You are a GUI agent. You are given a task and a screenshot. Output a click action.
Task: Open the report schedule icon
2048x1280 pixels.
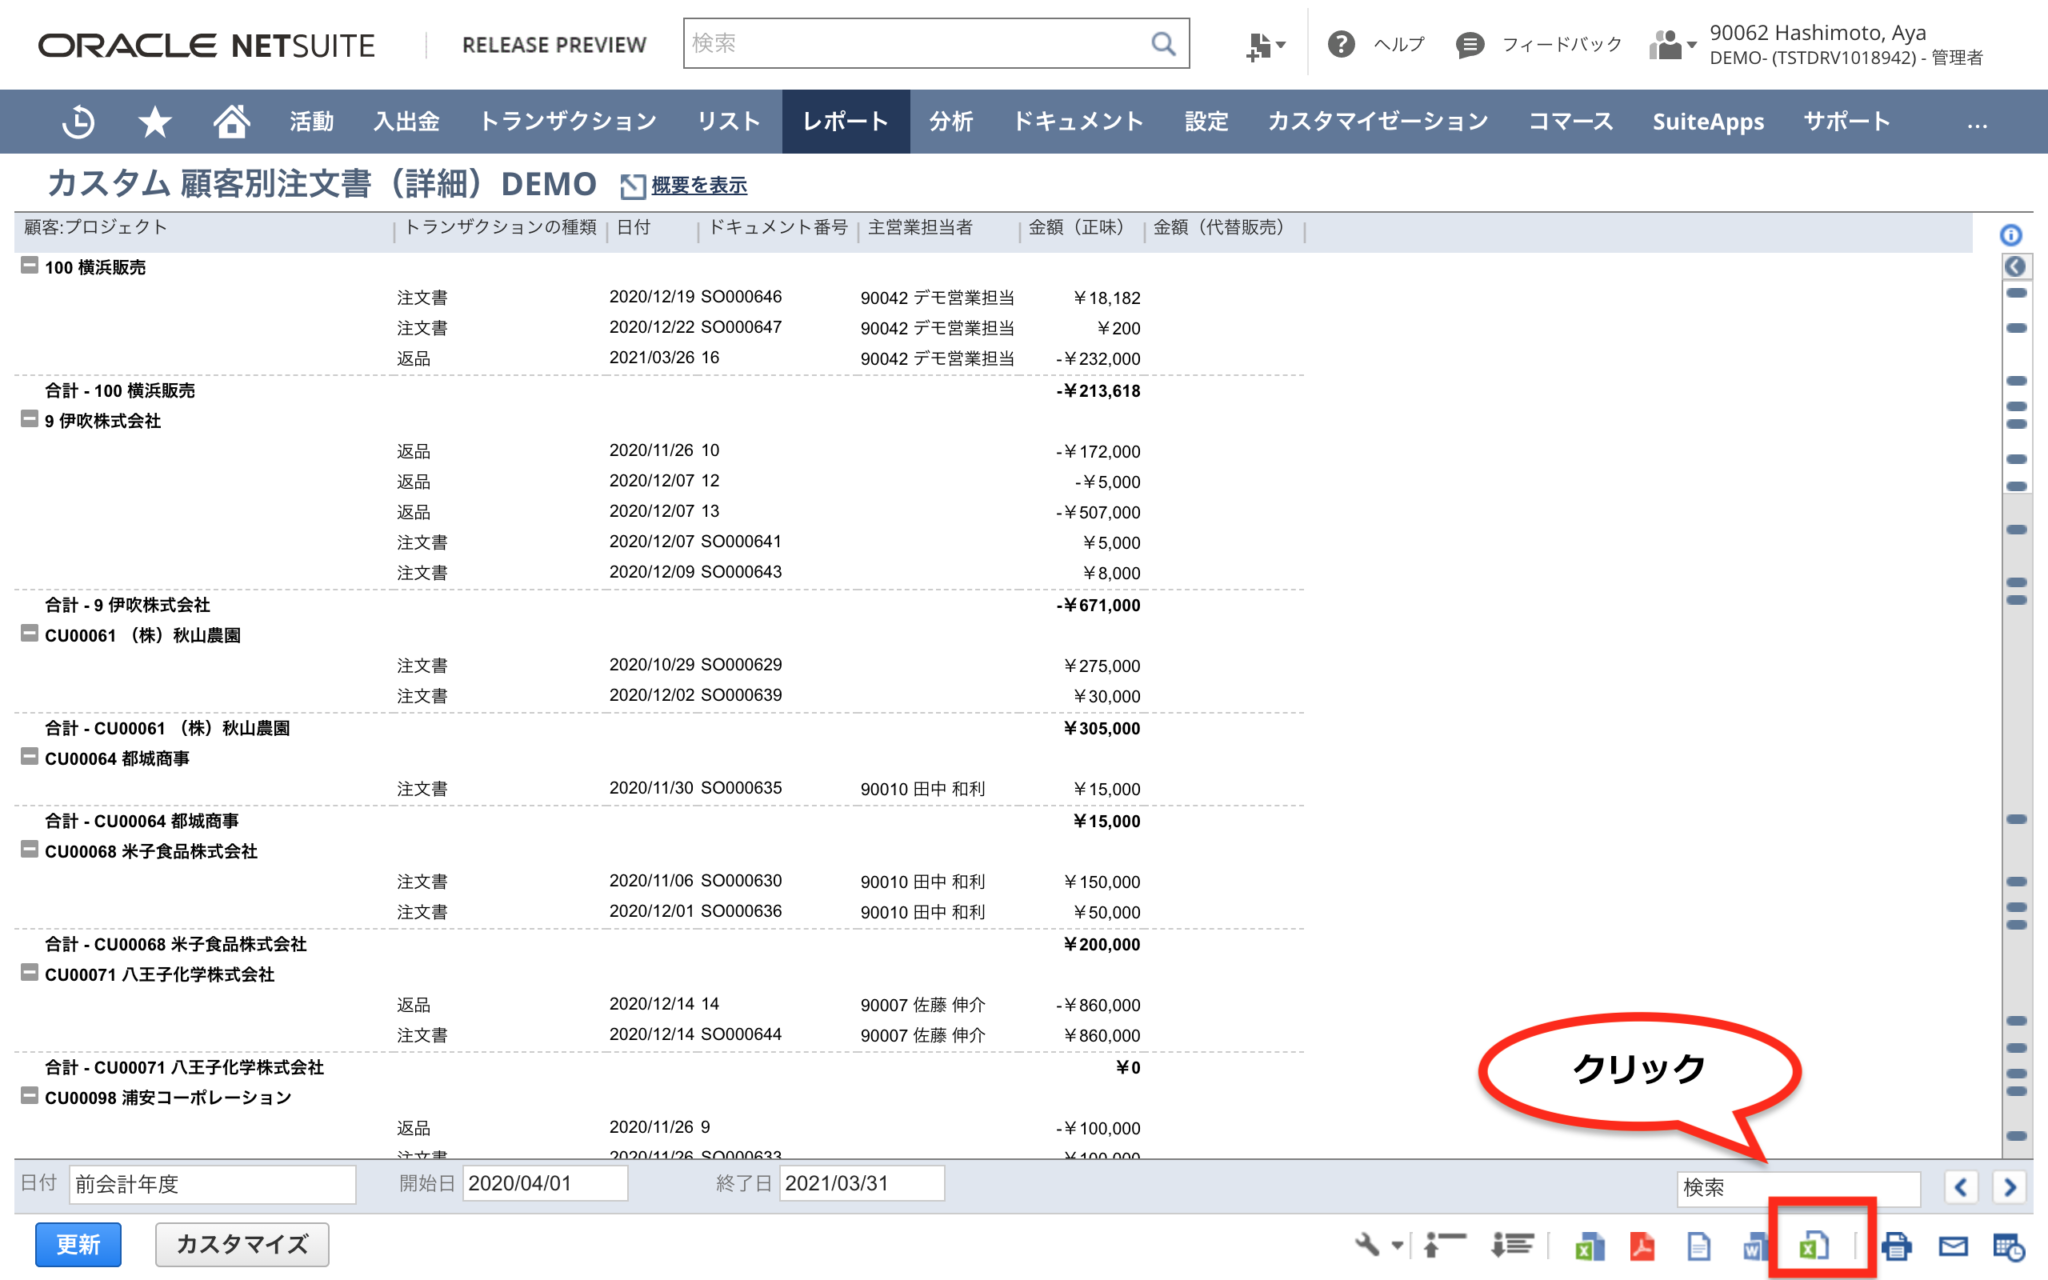2008,1246
